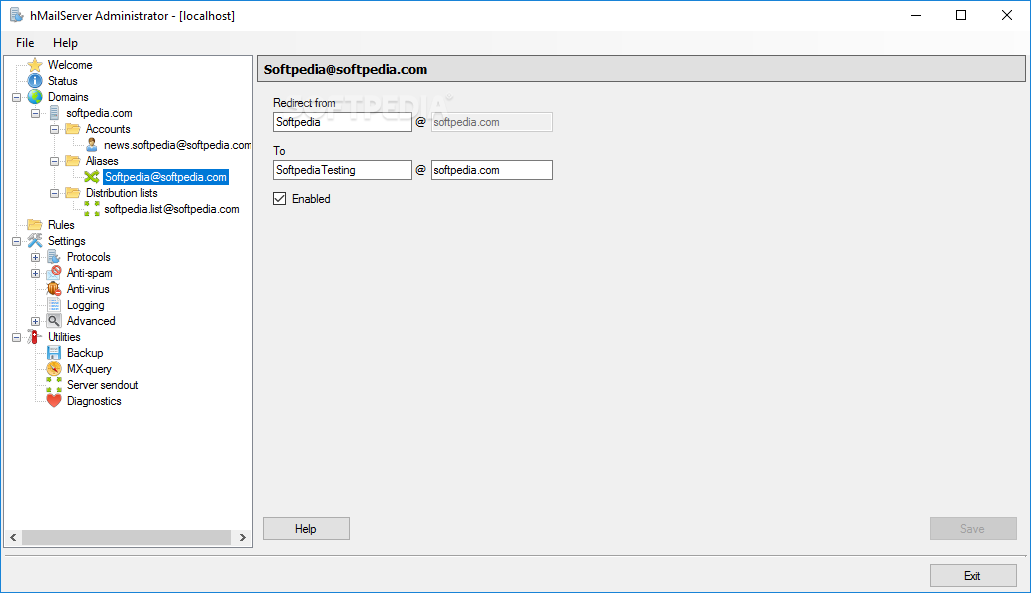The image size is (1031, 593).
Task: Collapse the Accounts folder node
Action: (x=55, y=130)
